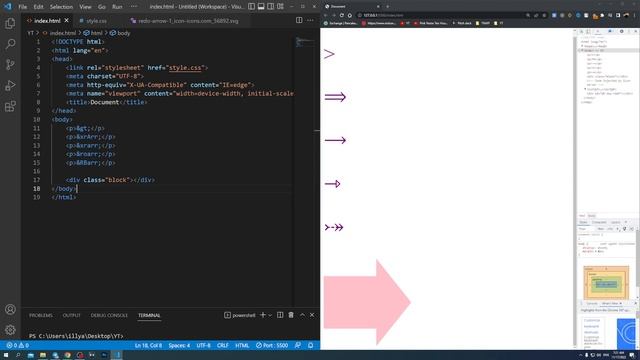Click the CRLF line ending status
Image resolution: width=640 pixels, height=360 pixels.
[x=222, y=345]
